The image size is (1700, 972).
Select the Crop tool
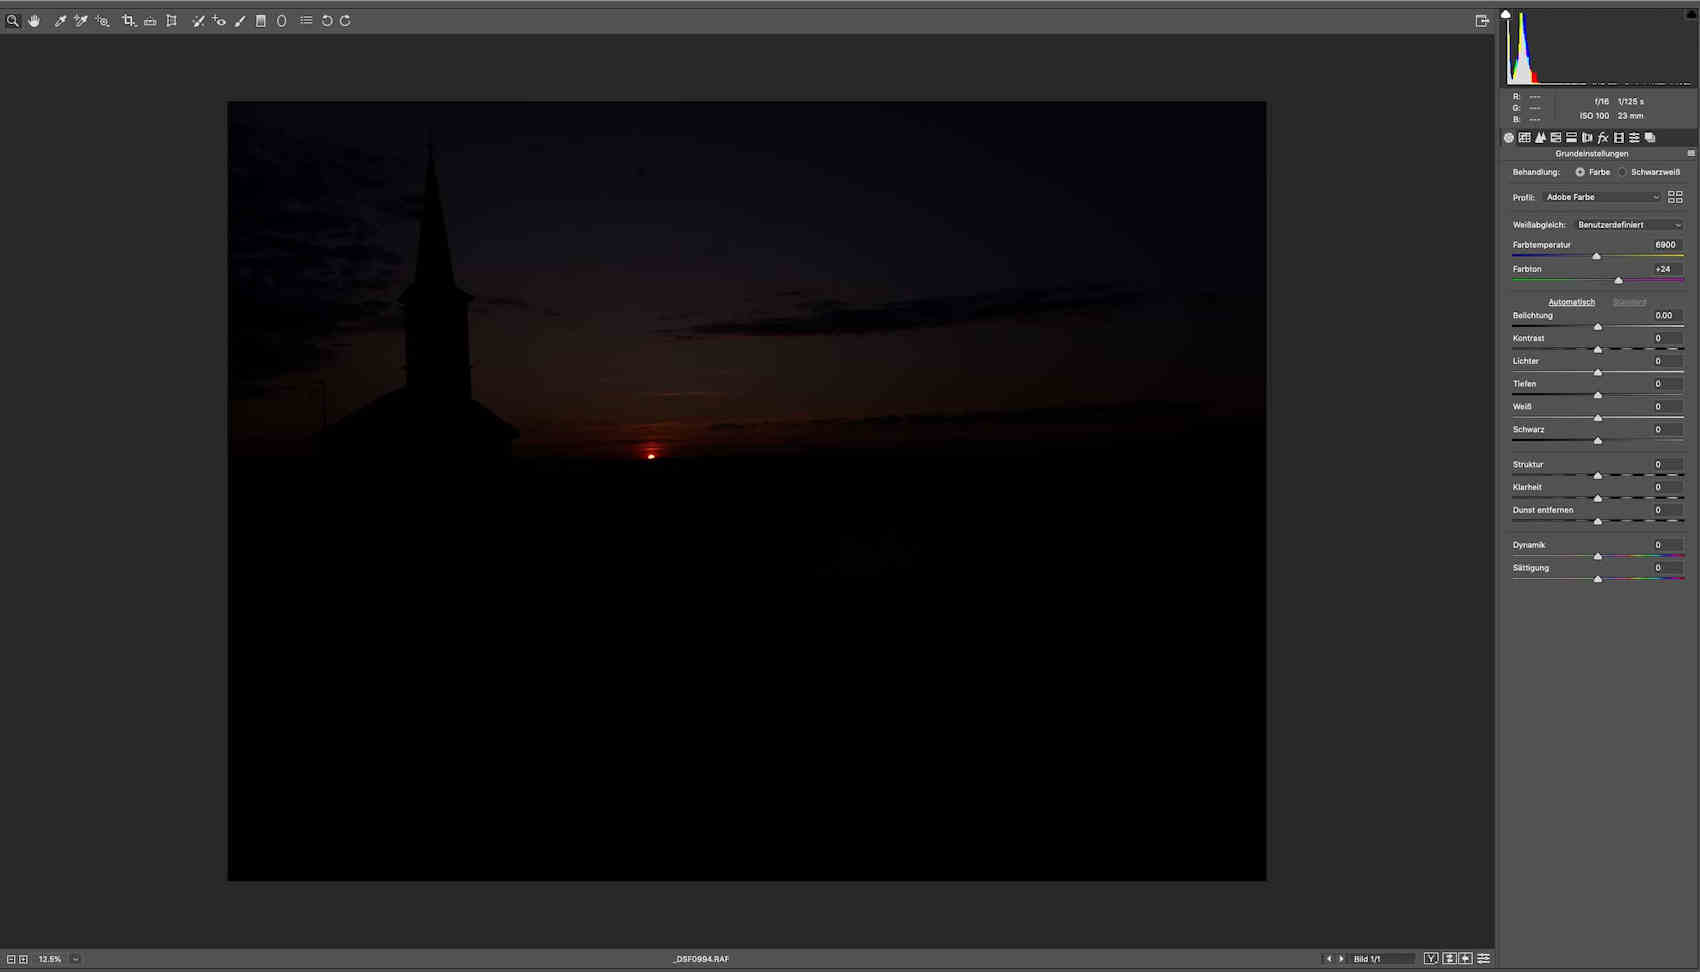point(128,21)
